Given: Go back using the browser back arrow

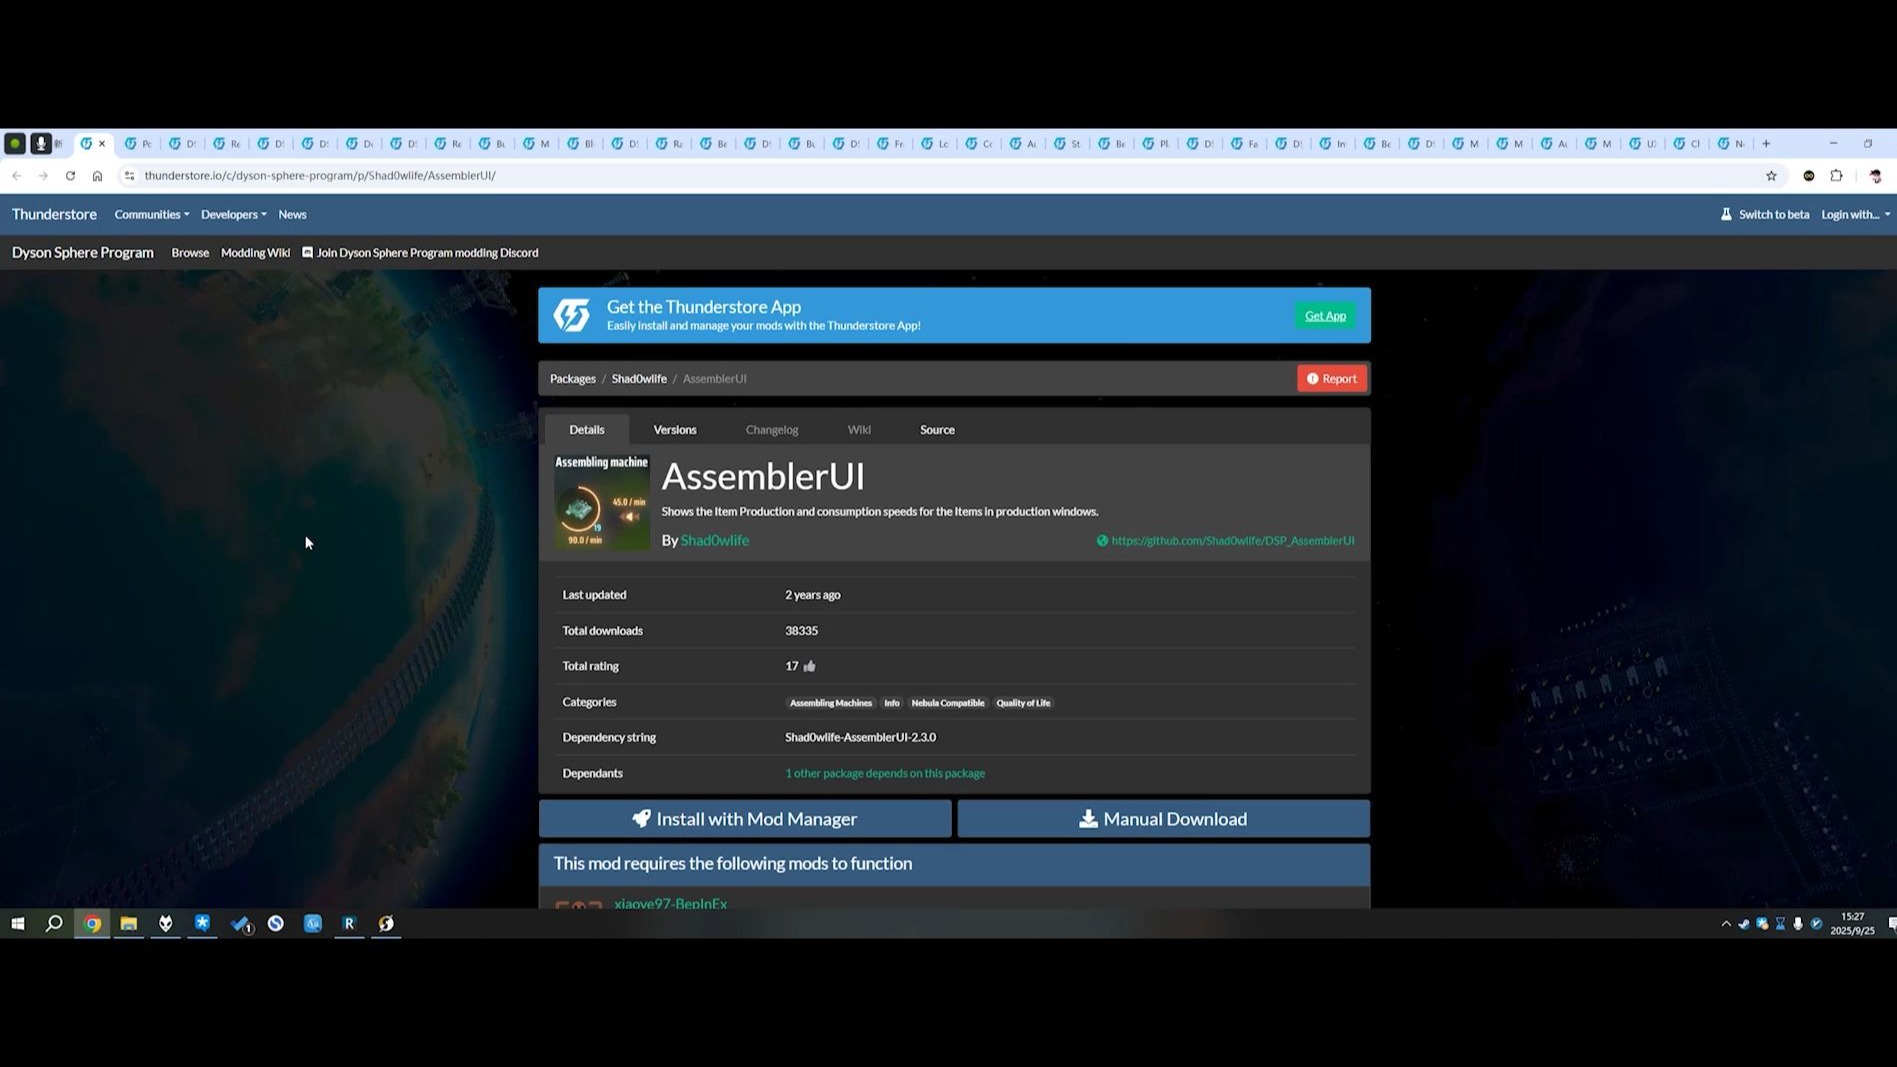Looking at the screenshot, I should [x=17, y=176].
